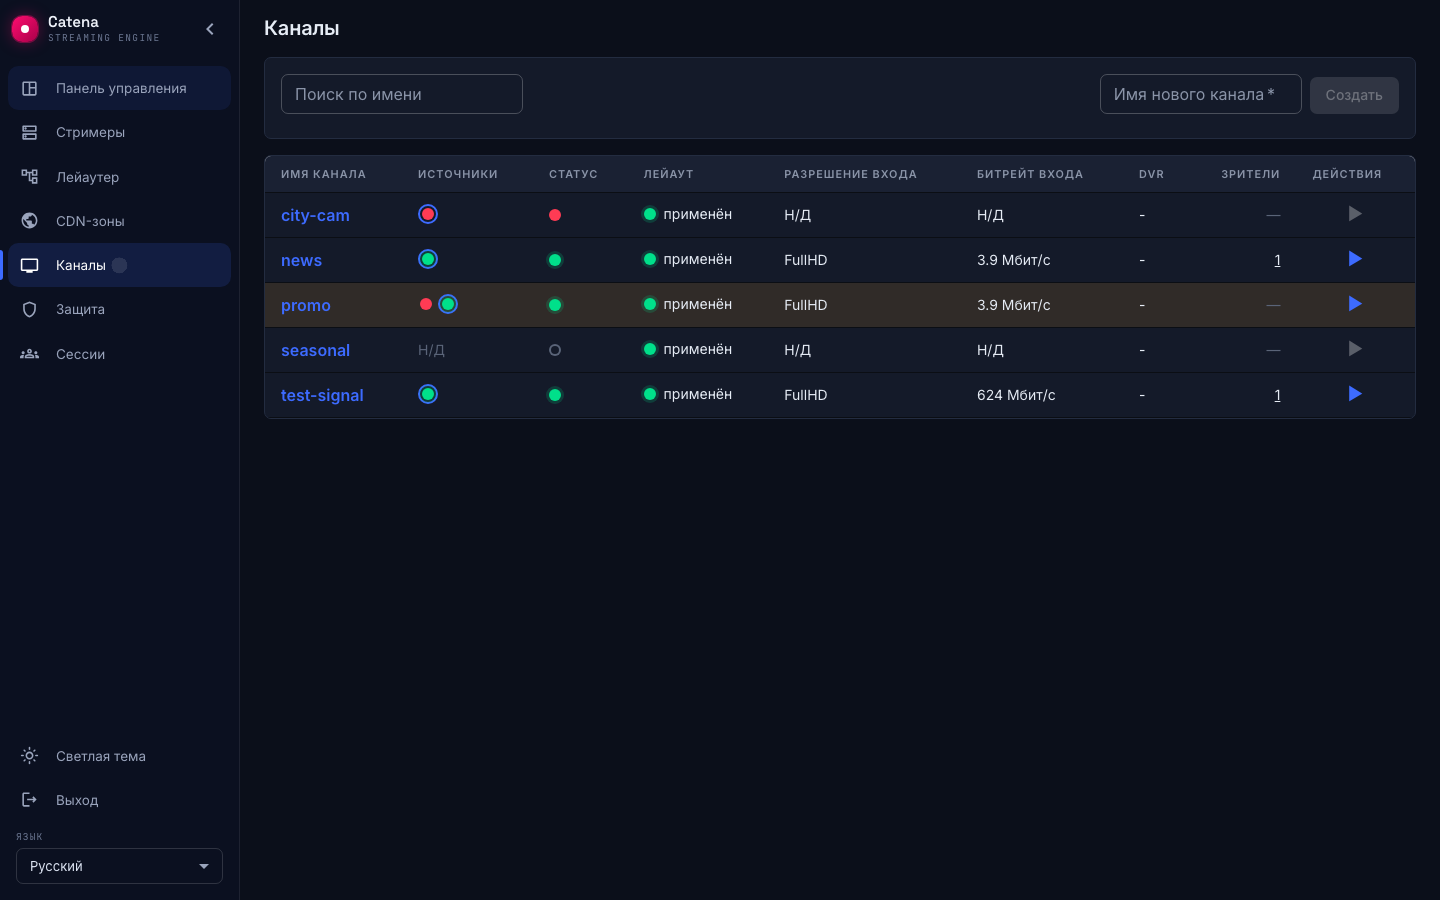This screenshot has width=1440, height=900.
Task: Open the Лейаутер section
Action: pyautogui.click(x=119, y=177)
